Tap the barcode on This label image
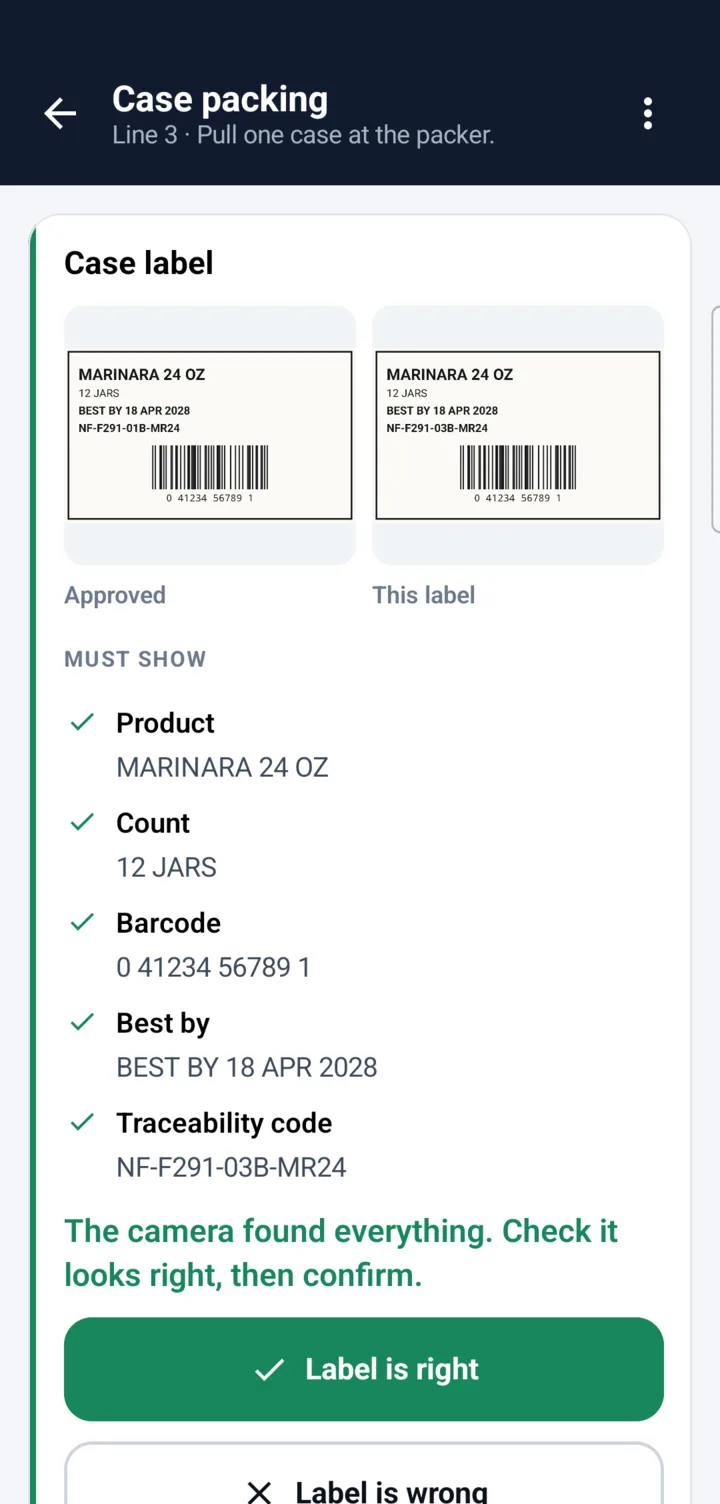The image size is (720, 1504). click(x=518, y=467)
